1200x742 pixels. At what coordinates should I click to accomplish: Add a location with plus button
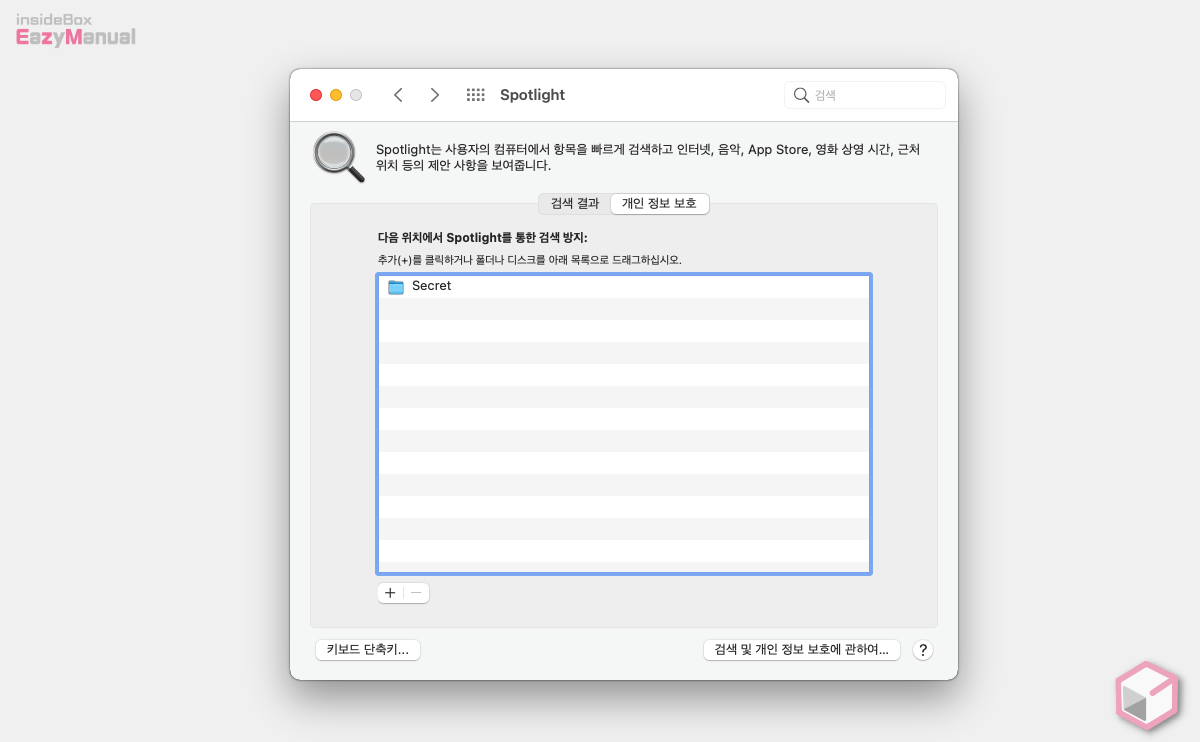(390, 593)
